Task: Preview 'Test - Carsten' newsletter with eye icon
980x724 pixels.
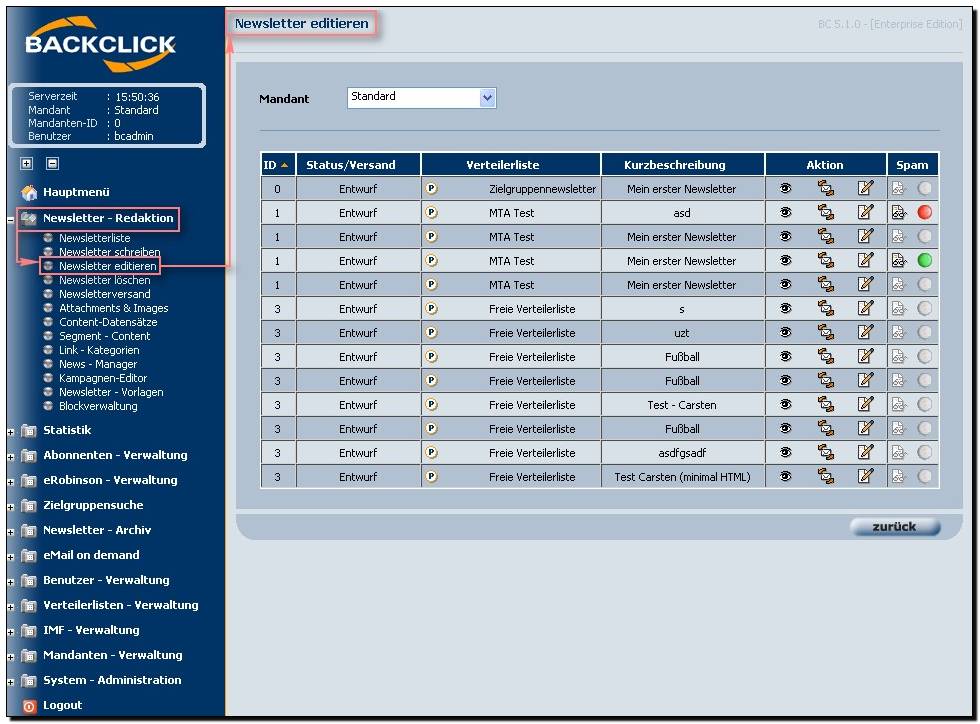Action: point(786,405)
